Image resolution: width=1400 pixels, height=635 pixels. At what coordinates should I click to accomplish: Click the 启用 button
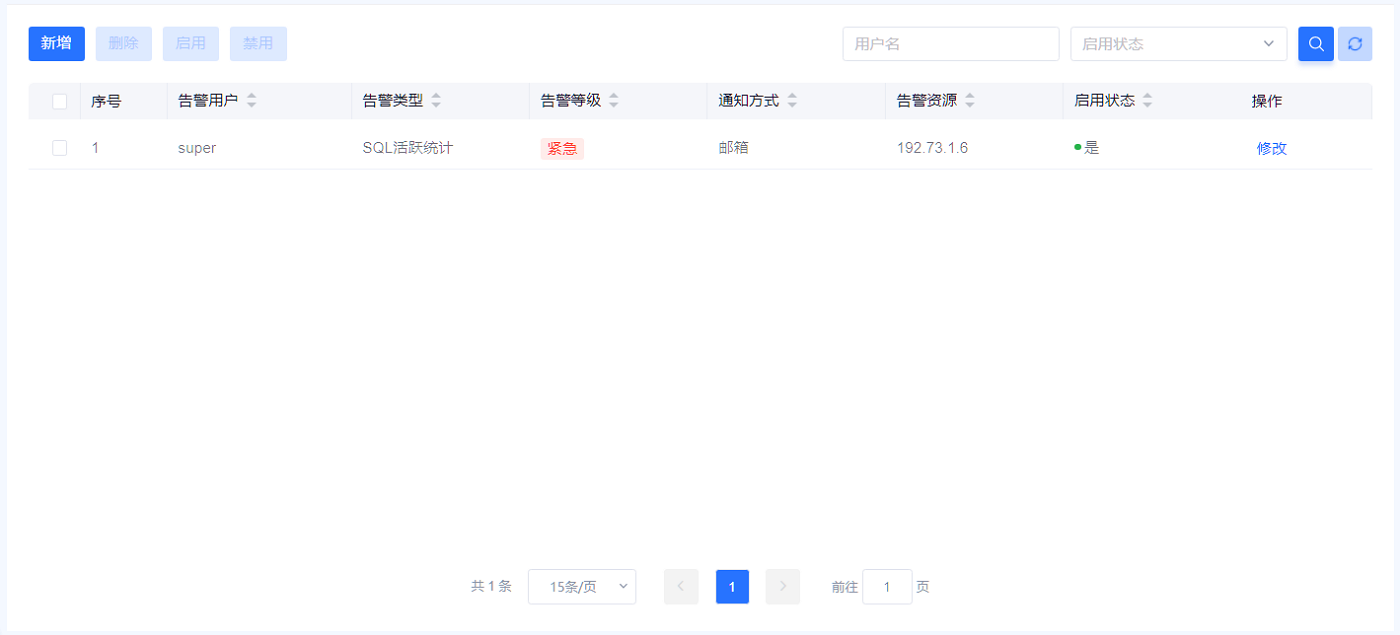pyautogui.click(x=190, y=44)
